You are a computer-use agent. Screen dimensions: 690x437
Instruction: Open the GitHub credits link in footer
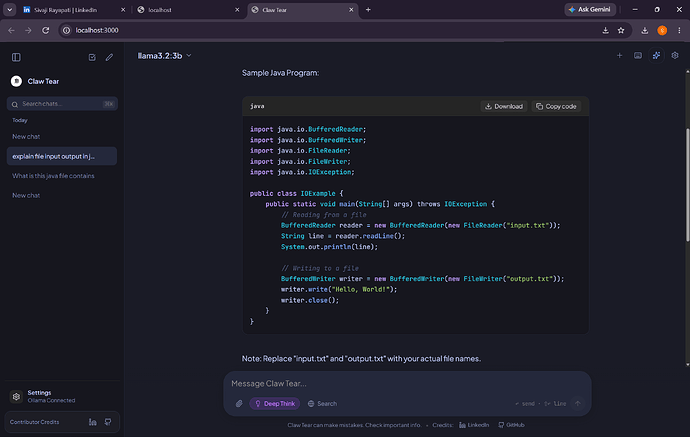click(511, 425)
